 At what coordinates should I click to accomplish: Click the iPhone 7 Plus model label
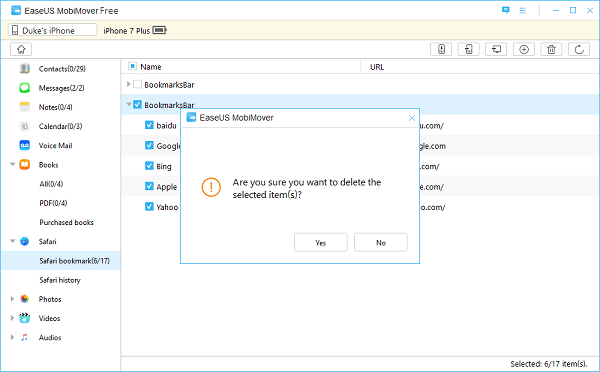click(x=127, y=31)
